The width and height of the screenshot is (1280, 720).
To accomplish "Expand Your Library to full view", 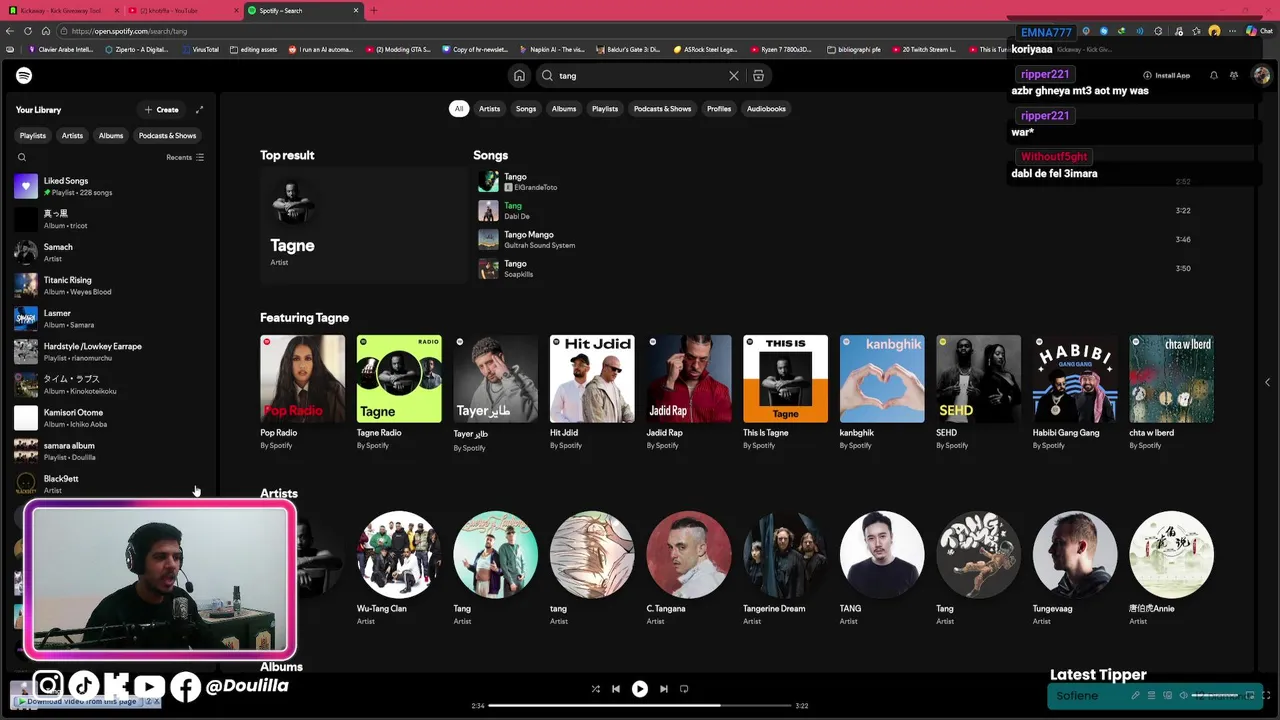I will 199,110.
